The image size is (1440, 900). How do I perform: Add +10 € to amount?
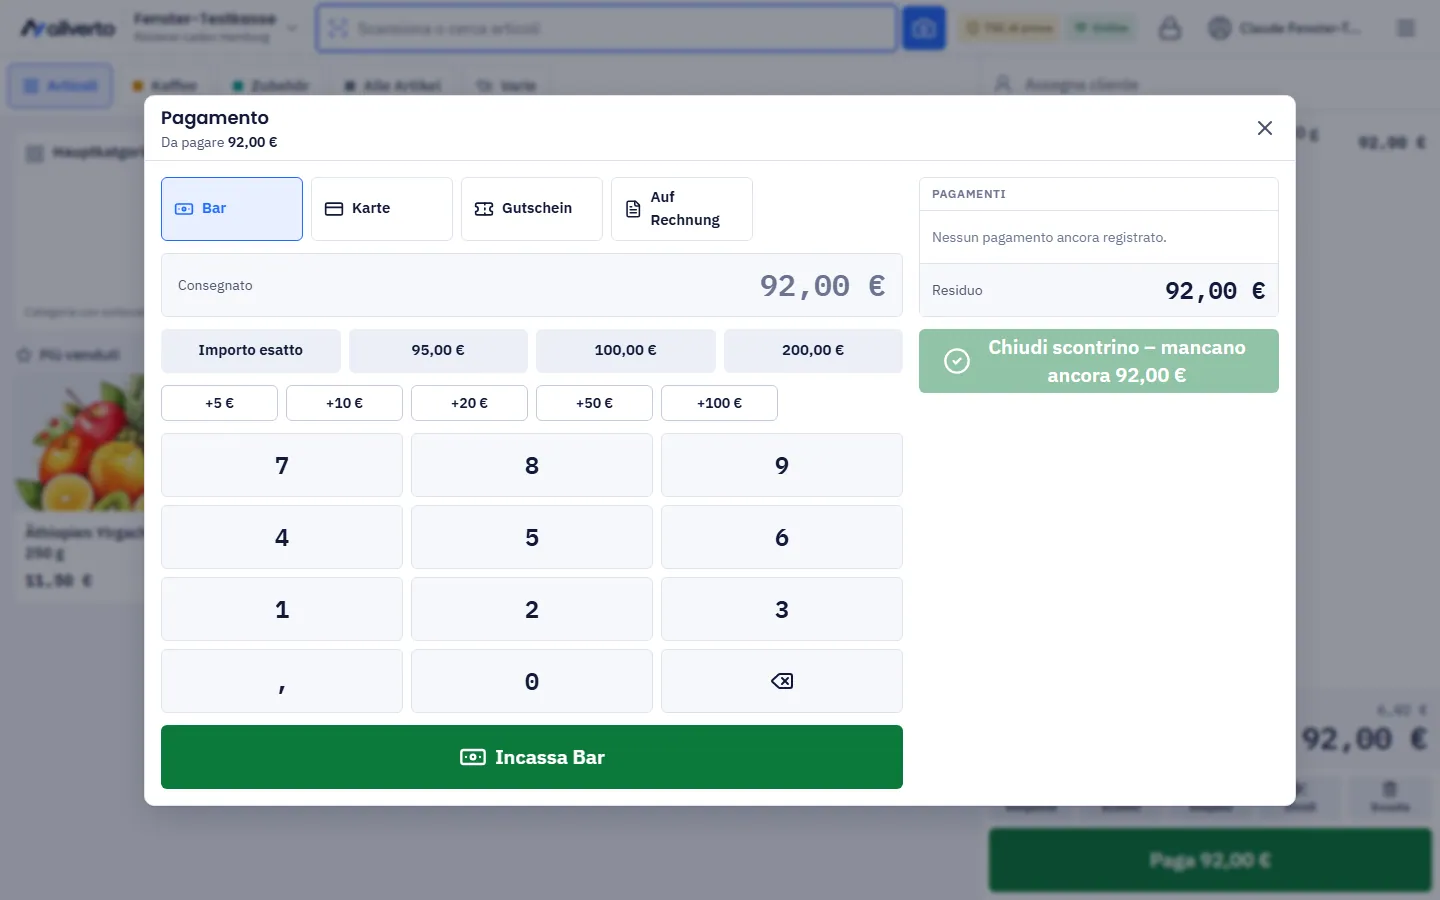click(344, 403)
